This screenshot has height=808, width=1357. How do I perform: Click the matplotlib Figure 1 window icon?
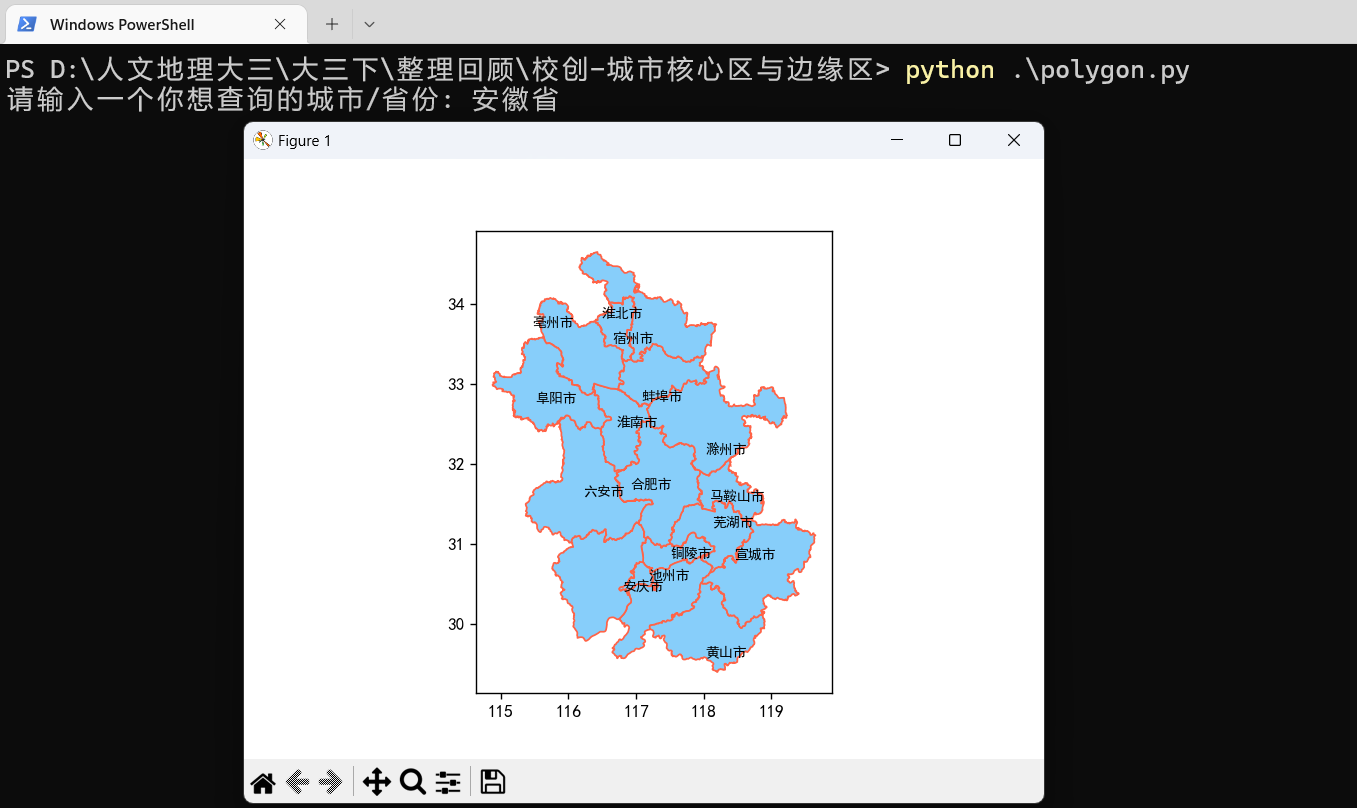point(262,141)
